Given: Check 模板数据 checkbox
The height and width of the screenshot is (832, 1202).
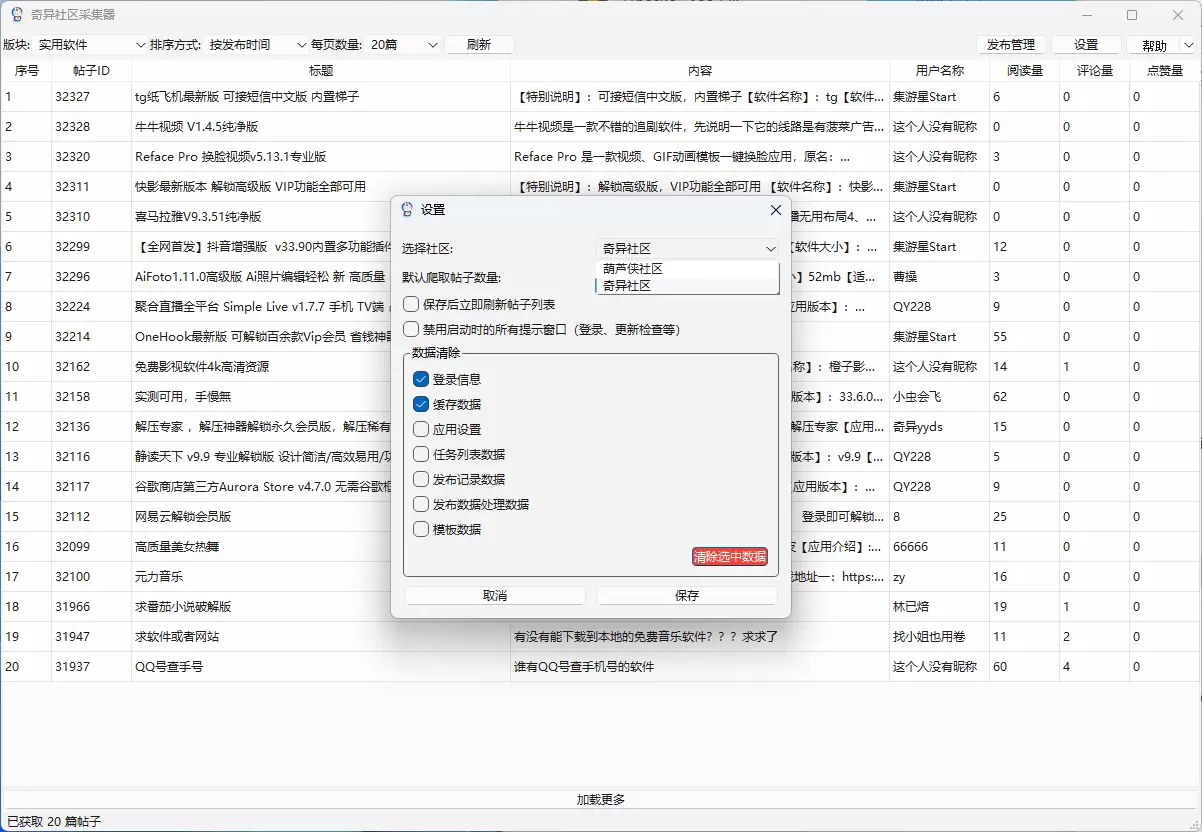Looking at the screenshot, I should pyautogui.click(x=421, y=529).
